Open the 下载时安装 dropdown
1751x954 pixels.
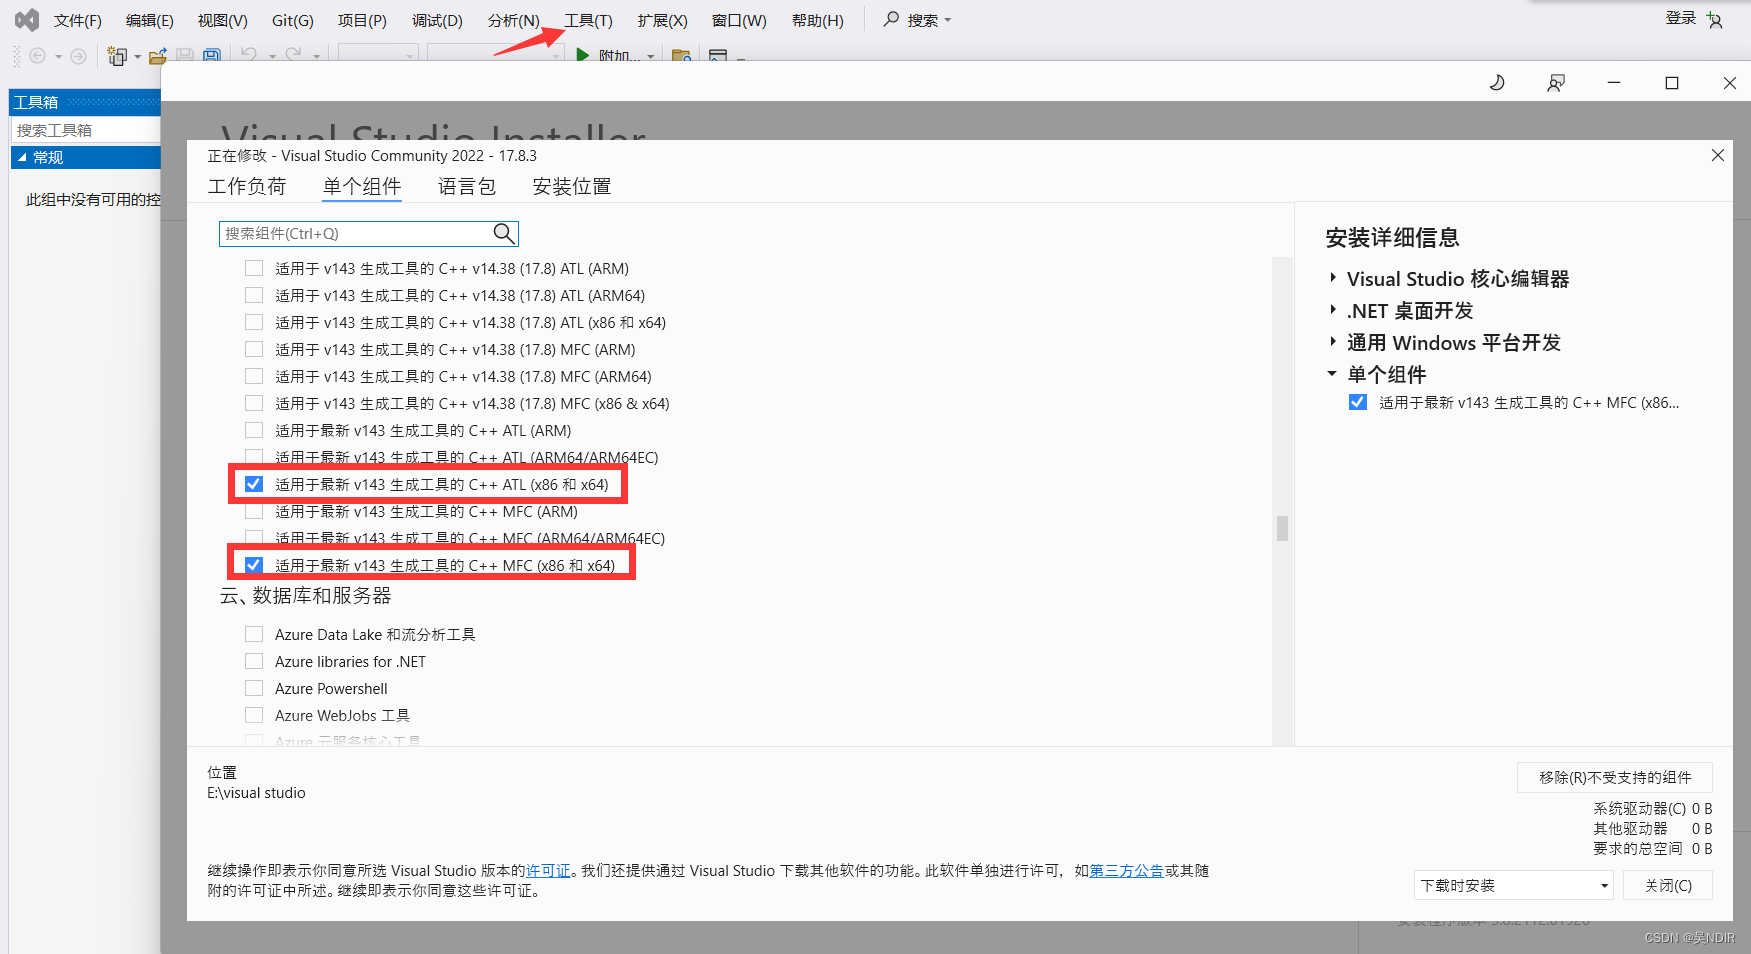click(1514, 886)
